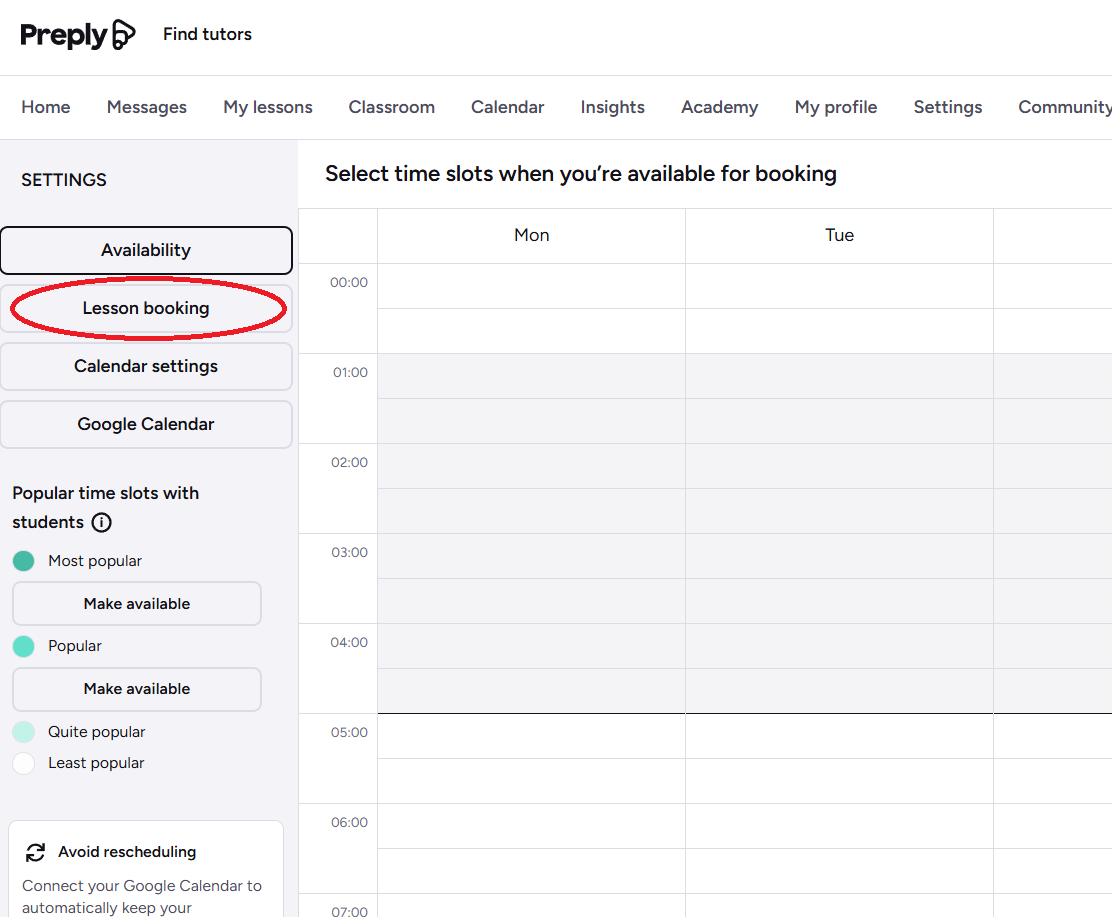Click the Popular teal color dot

click(x=24, y=646)
